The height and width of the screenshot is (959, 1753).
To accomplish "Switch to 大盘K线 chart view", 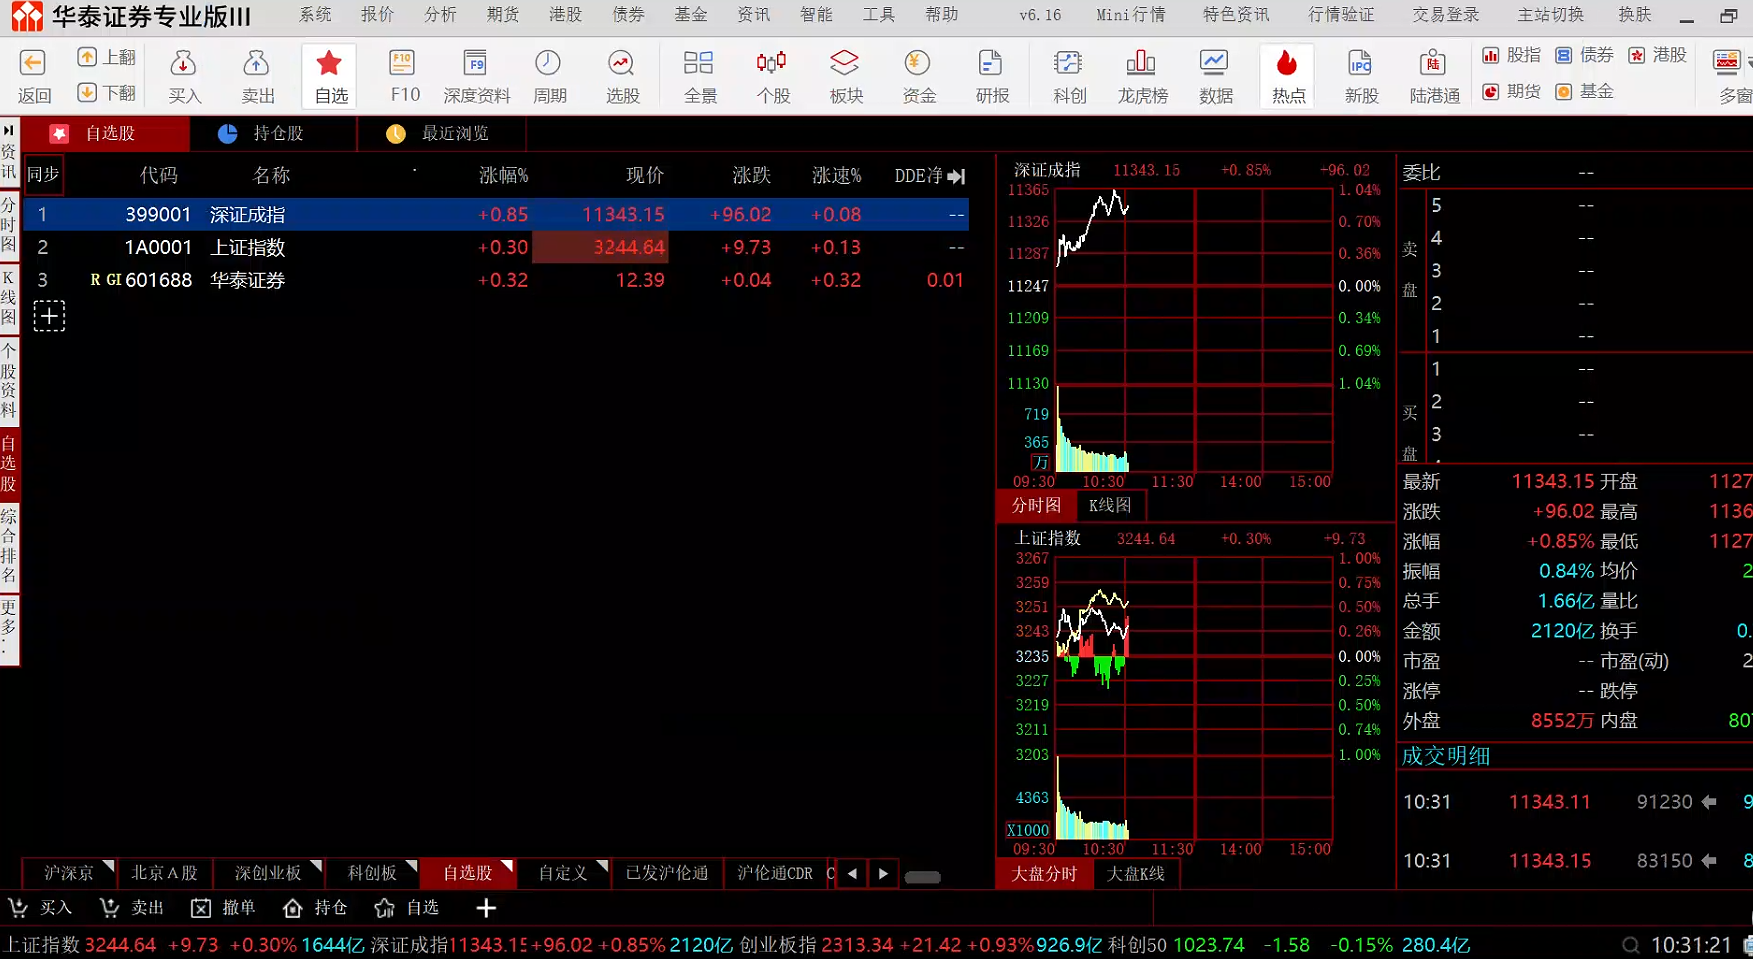I will tap(1135, 874).
